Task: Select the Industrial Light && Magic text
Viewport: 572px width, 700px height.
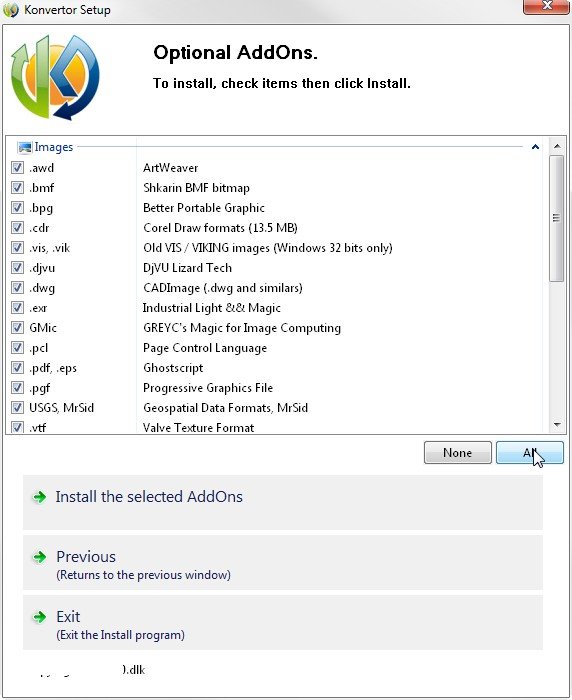Action: pyautogui.click(x=212, y=308)
